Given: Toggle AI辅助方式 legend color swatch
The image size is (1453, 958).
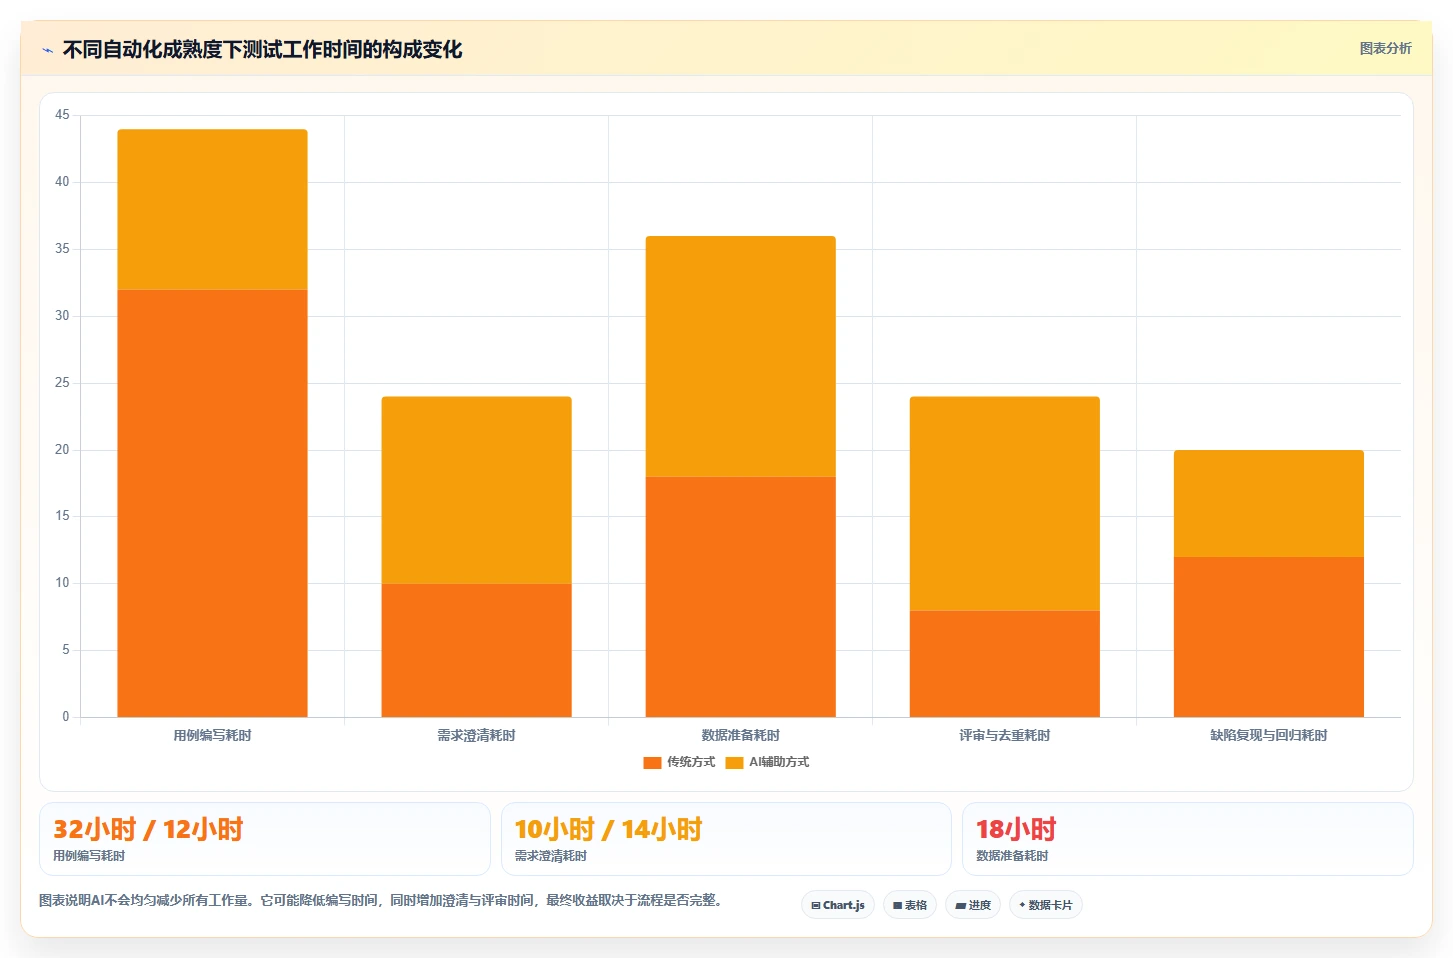Looking at the screenshot, I should (x=734, y=763).
